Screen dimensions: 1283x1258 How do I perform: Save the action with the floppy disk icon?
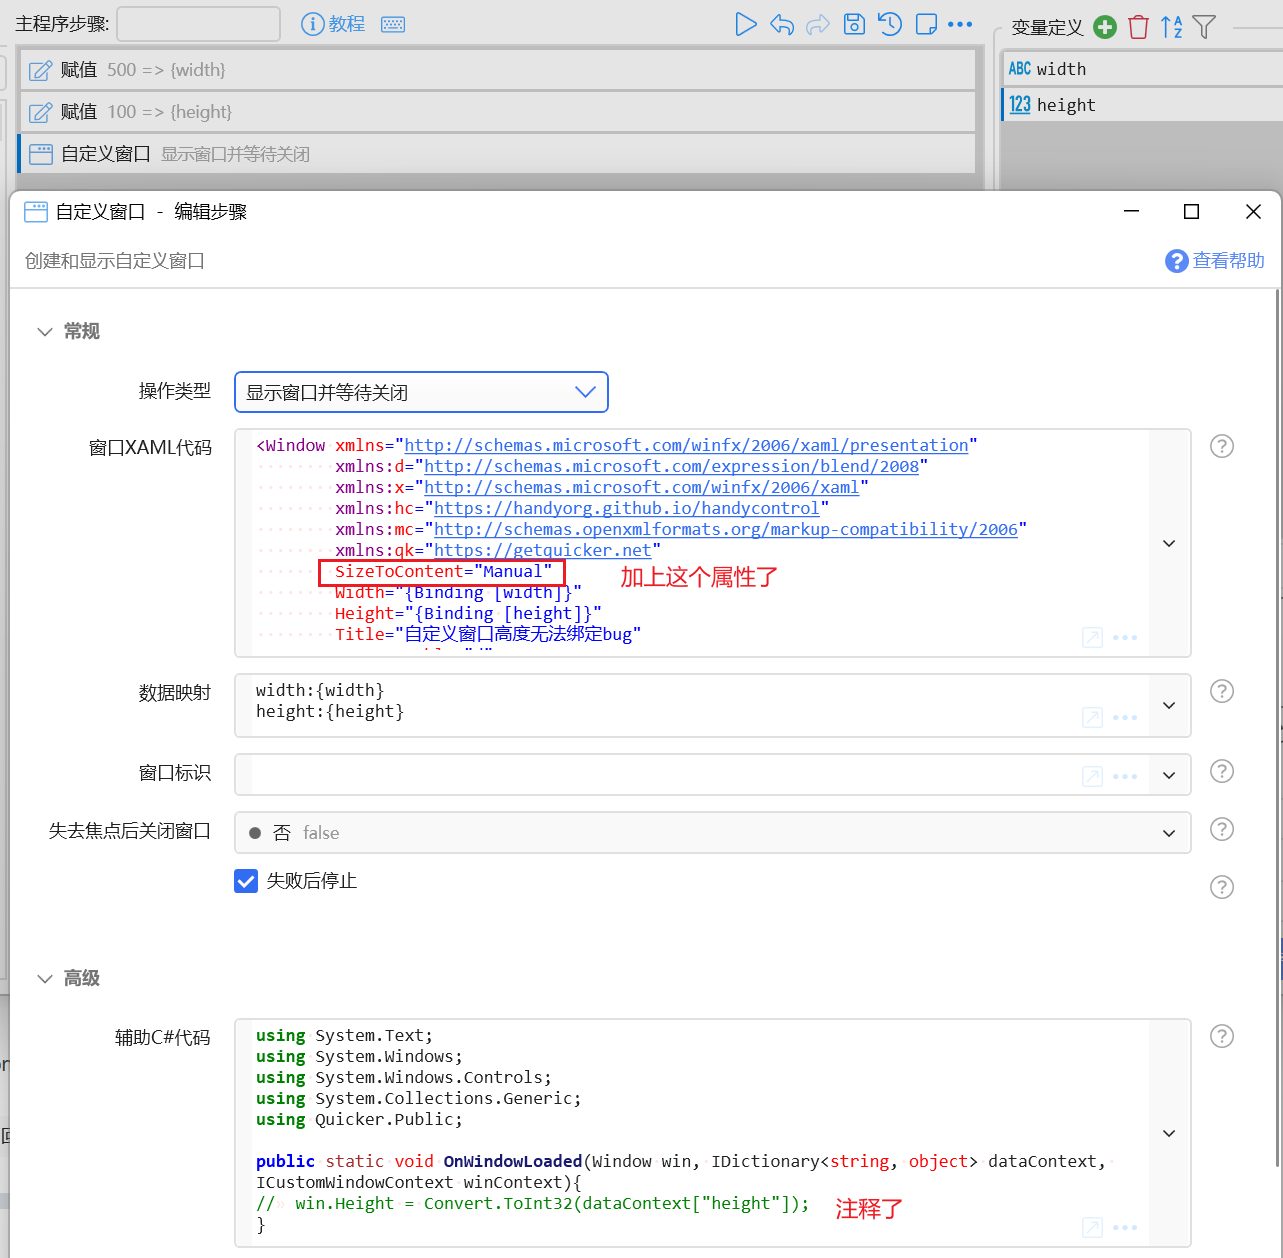coord(854,24)
